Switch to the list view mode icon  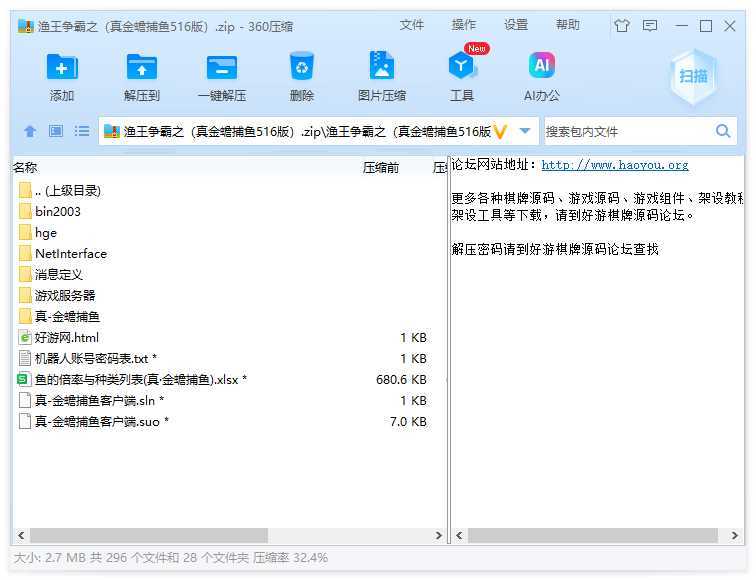(82, 131)
